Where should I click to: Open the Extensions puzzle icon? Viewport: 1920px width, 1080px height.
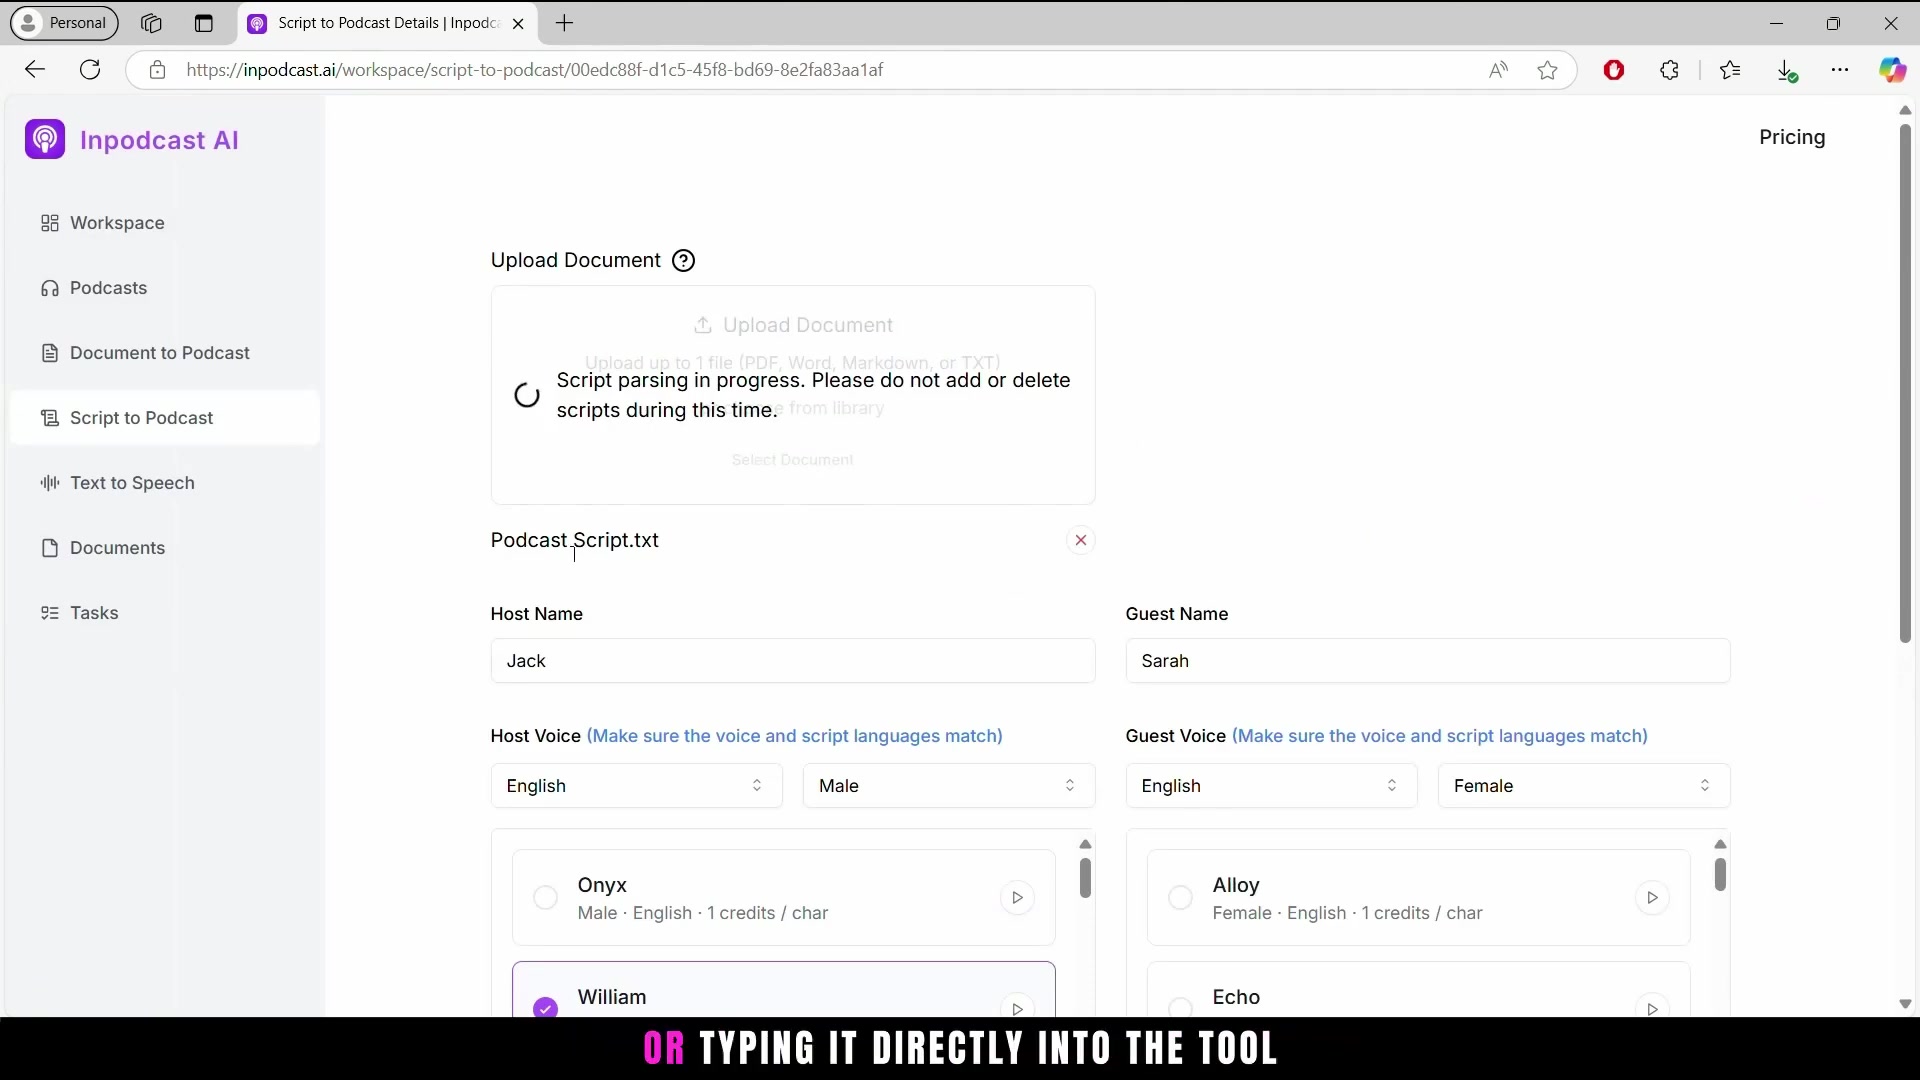pyautogui.click(x=1670, y=70)
